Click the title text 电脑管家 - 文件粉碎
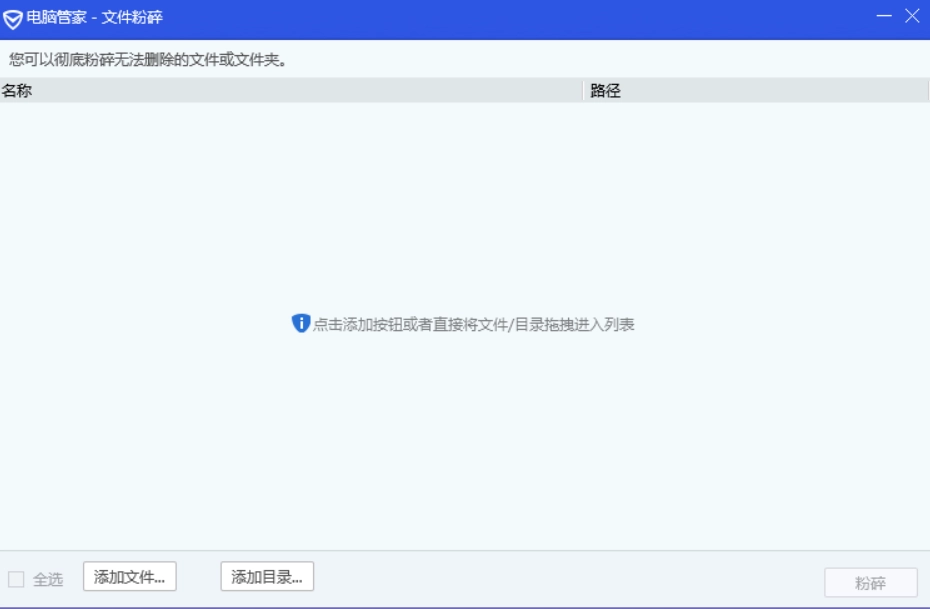Screen dimensions: 930x609 (94, 17)
